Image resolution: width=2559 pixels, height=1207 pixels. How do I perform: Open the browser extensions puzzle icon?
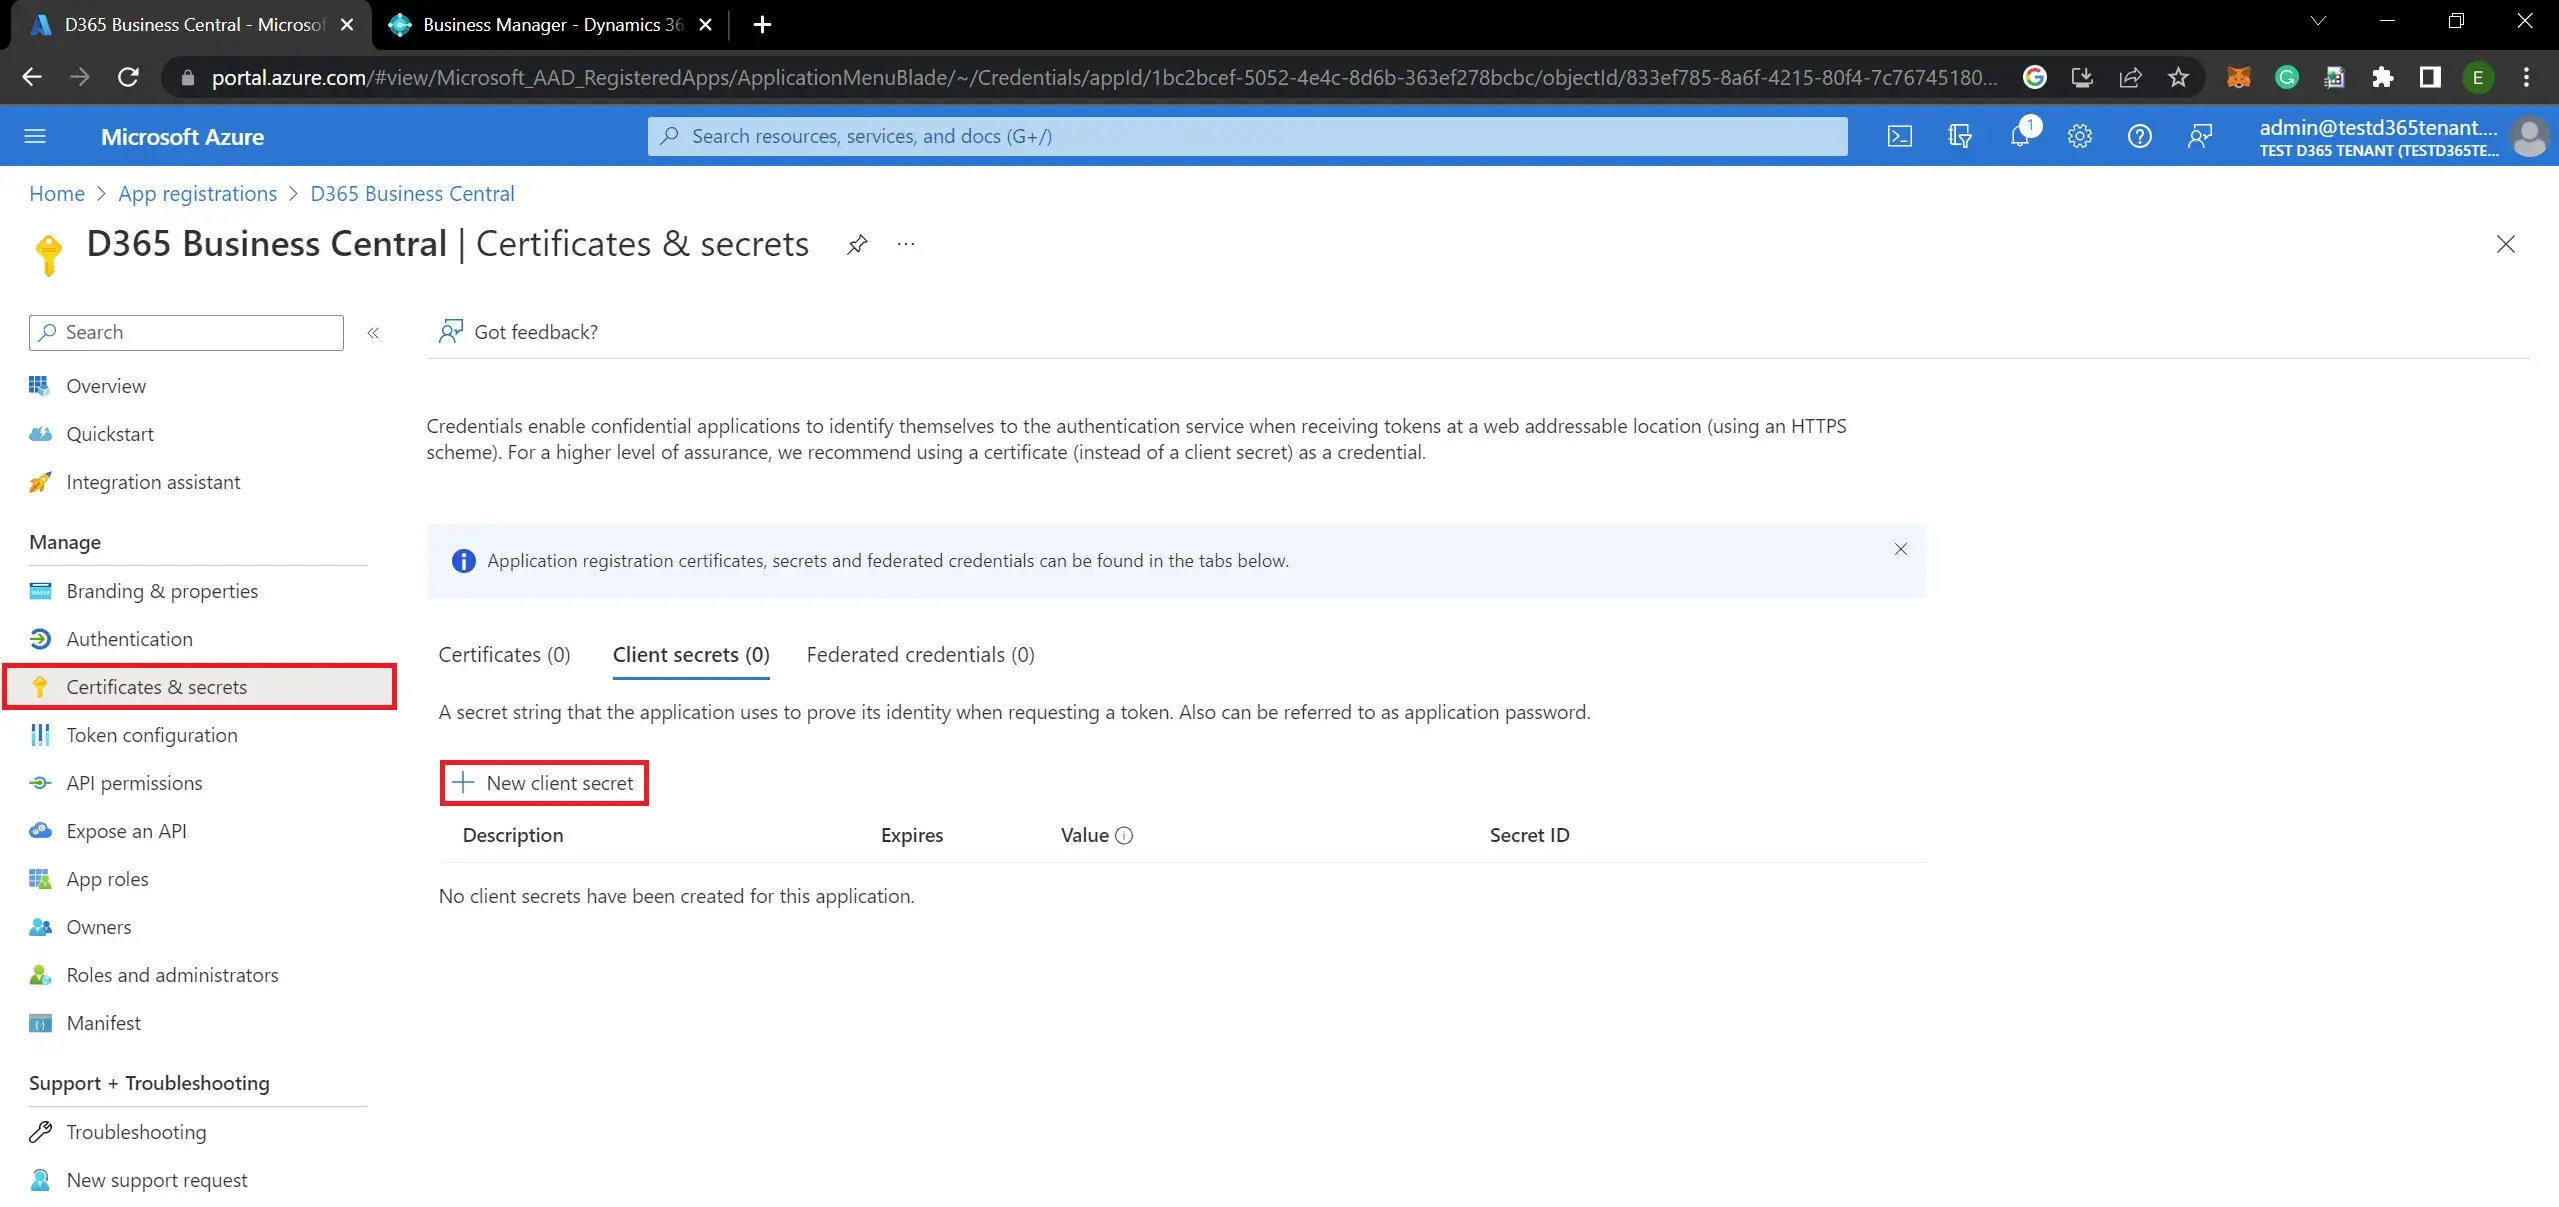2383,77
